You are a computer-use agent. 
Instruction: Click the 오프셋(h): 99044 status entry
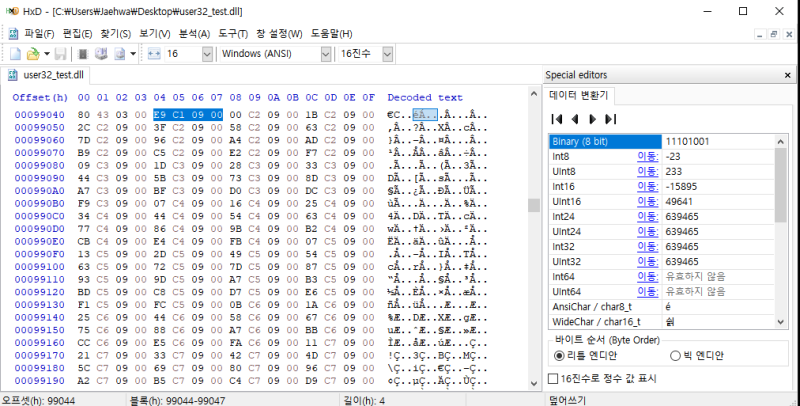38,400
